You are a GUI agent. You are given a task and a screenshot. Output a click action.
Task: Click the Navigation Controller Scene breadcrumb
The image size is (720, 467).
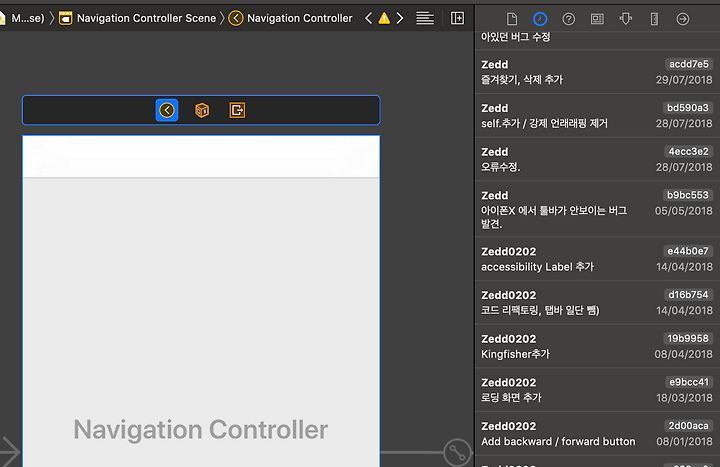tap(146, 18)
